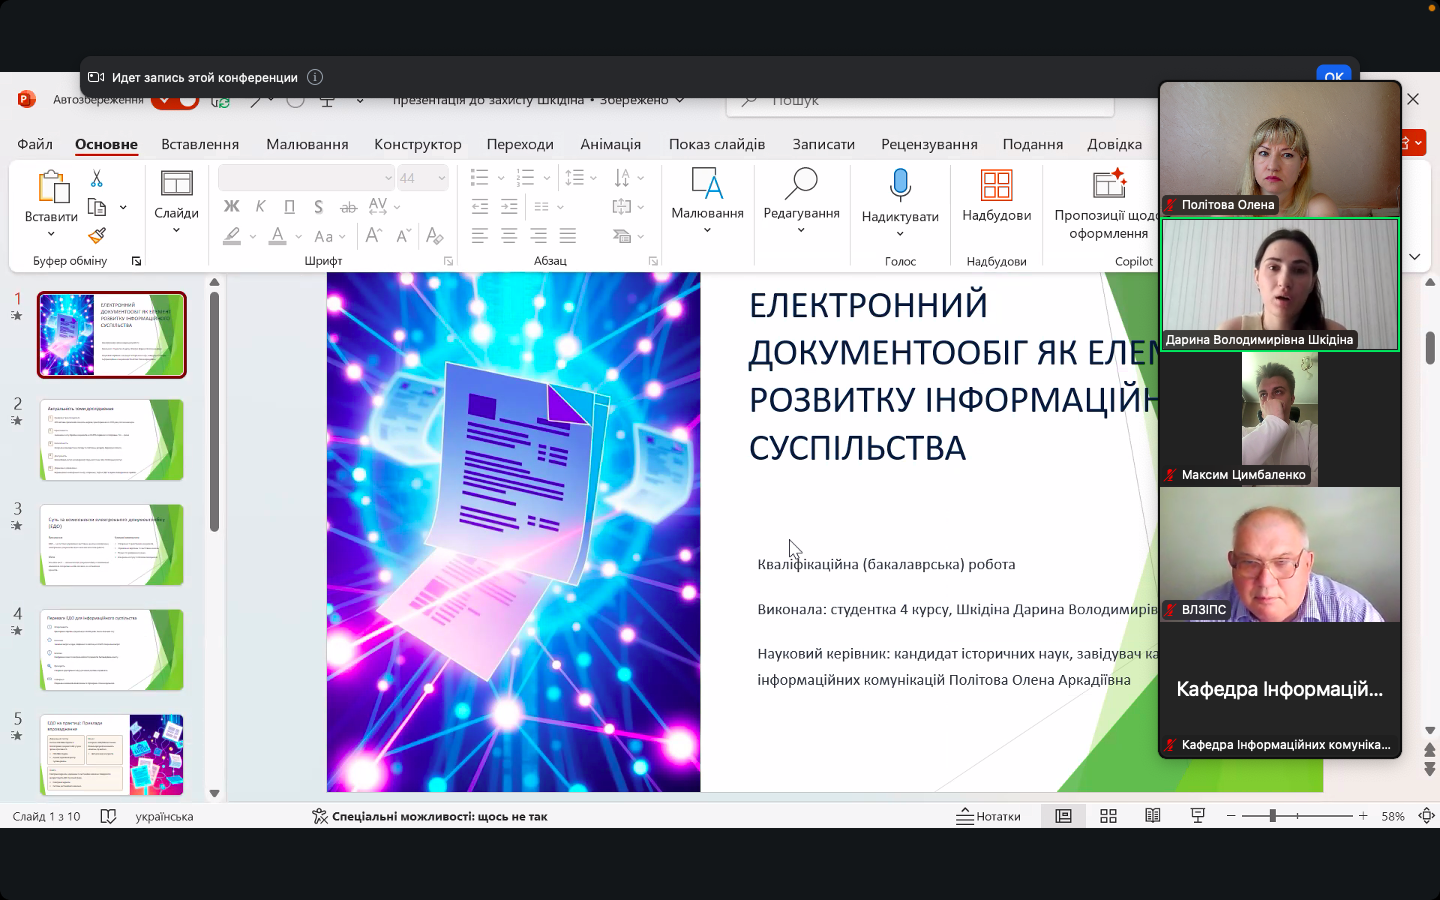Expand the Редагування dropdown

[x=801, y=231]
